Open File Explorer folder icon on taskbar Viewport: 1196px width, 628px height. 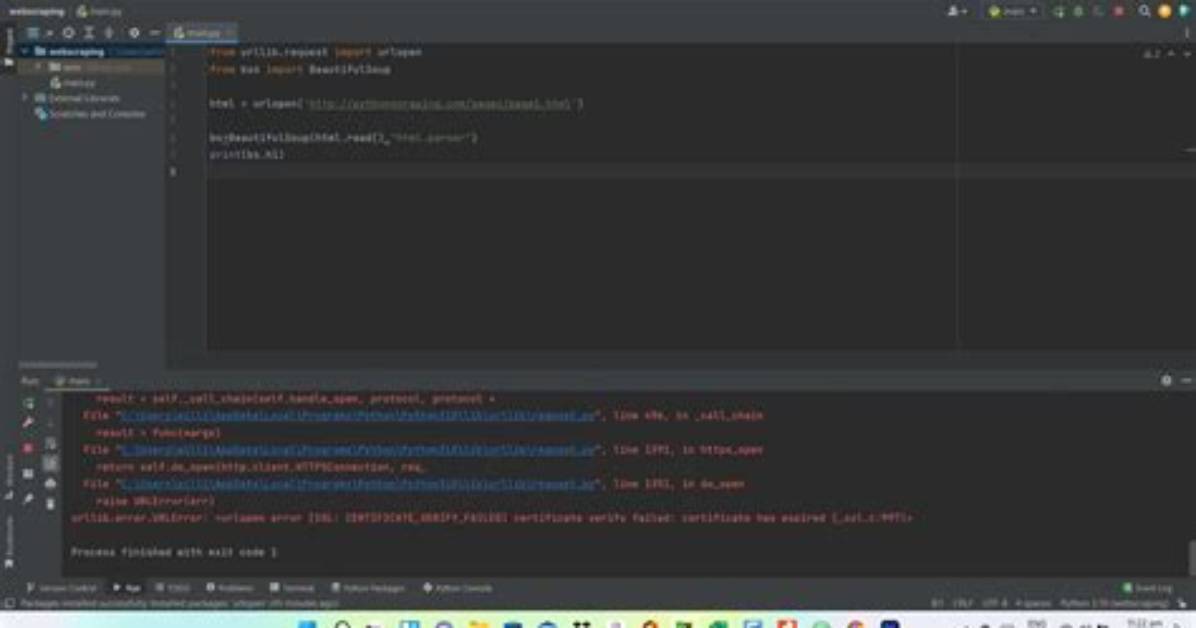pyautogui.click(x=478, y=624)
